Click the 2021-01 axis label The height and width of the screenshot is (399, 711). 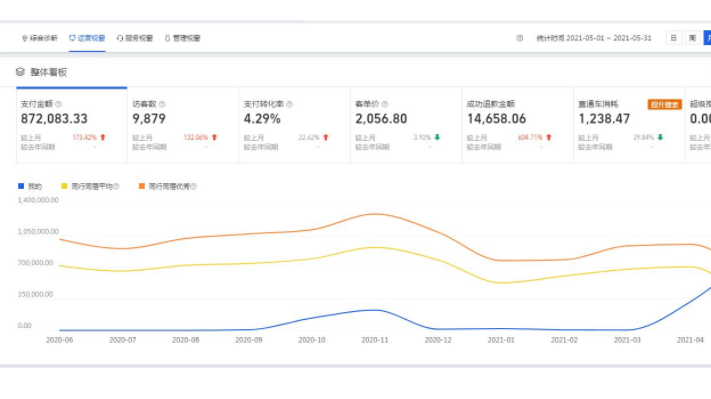(501, 340)
